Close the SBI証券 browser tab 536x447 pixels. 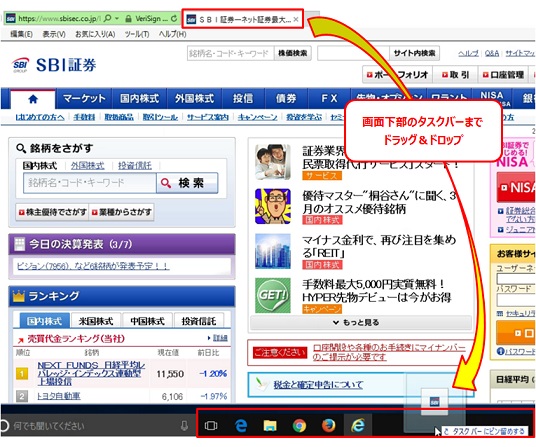(x=296, y=19)
